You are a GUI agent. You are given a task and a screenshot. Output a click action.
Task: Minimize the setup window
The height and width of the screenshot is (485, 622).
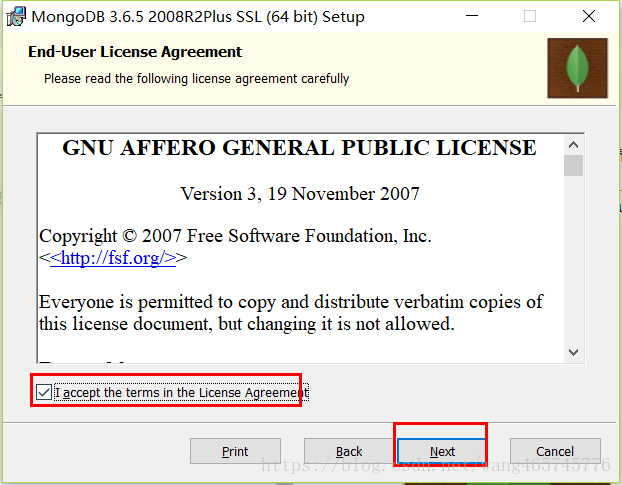pyautogui.click(x=472, y=16)
